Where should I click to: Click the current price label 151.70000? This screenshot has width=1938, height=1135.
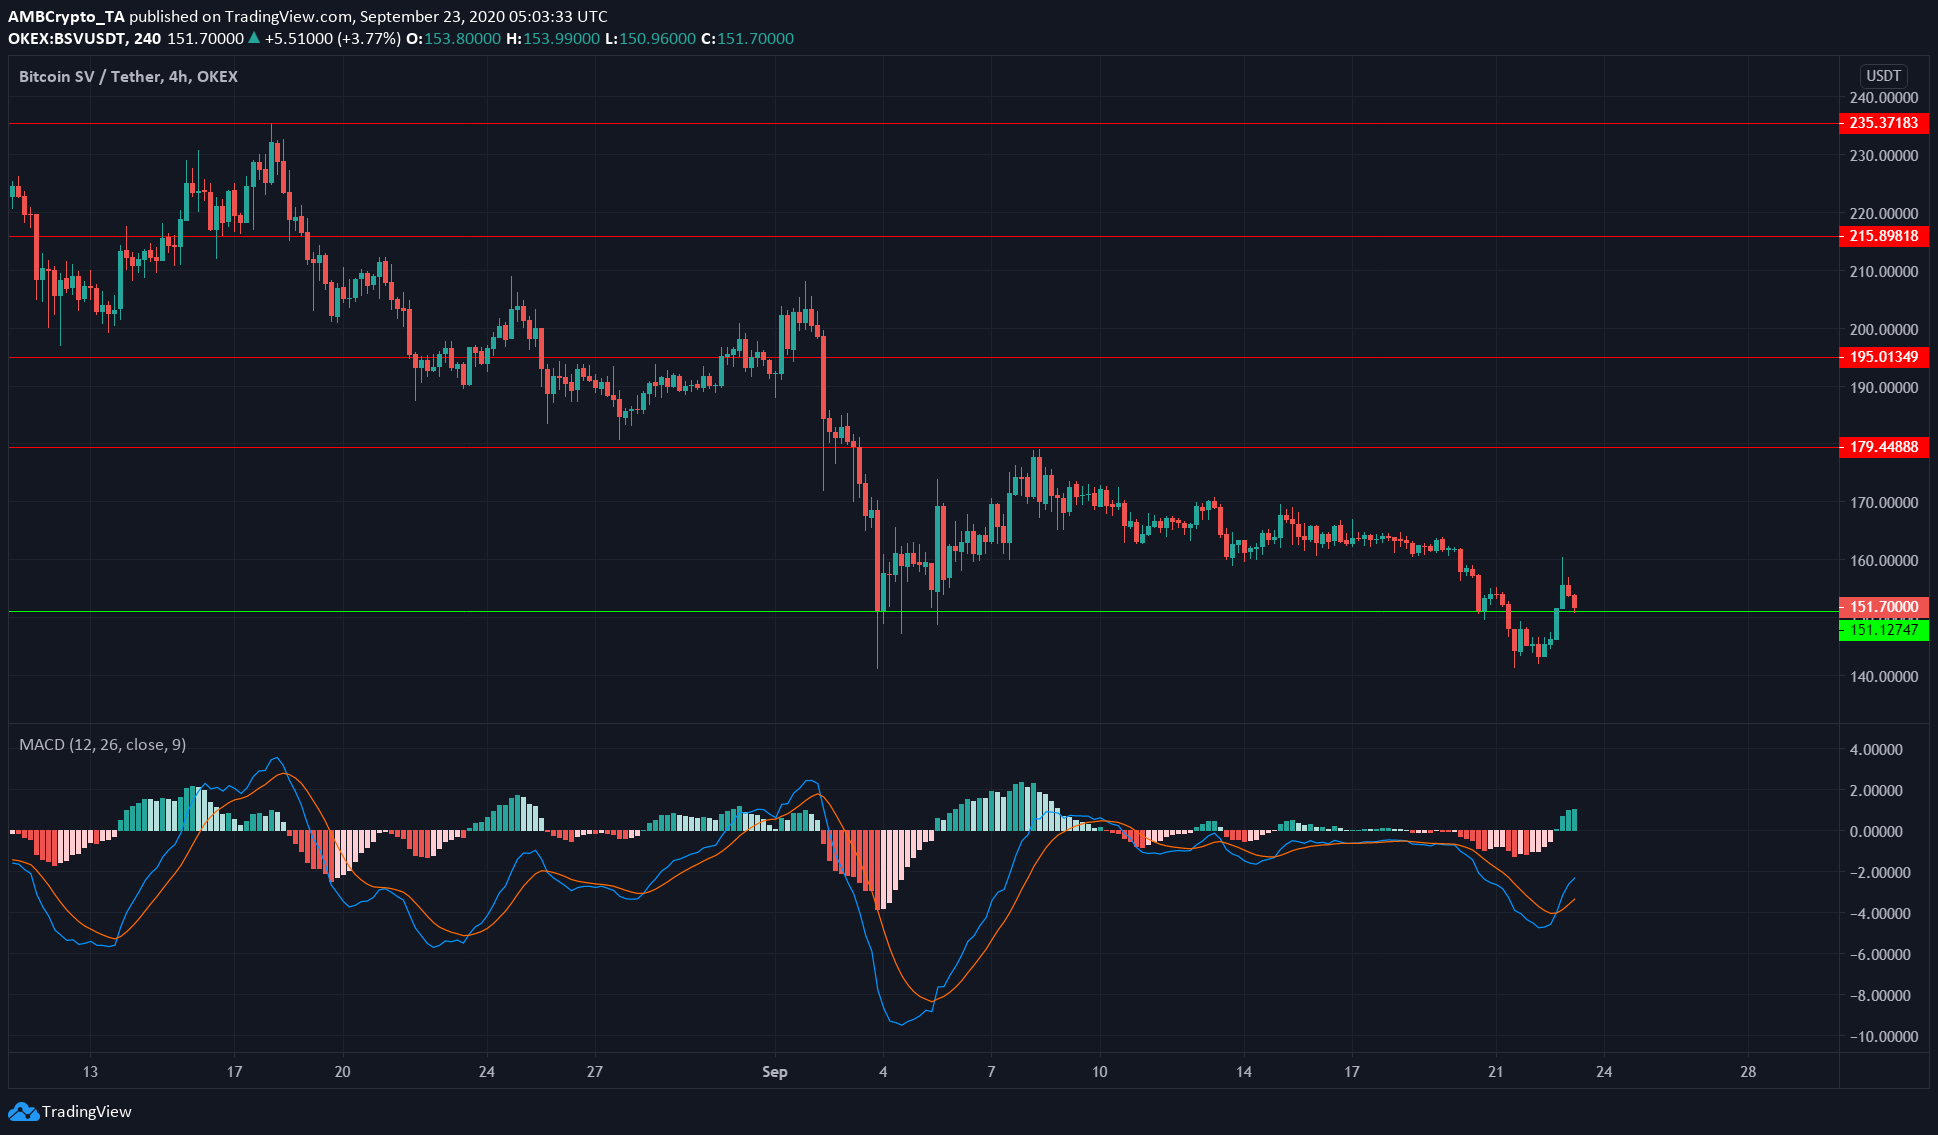tap(1884, 607)
